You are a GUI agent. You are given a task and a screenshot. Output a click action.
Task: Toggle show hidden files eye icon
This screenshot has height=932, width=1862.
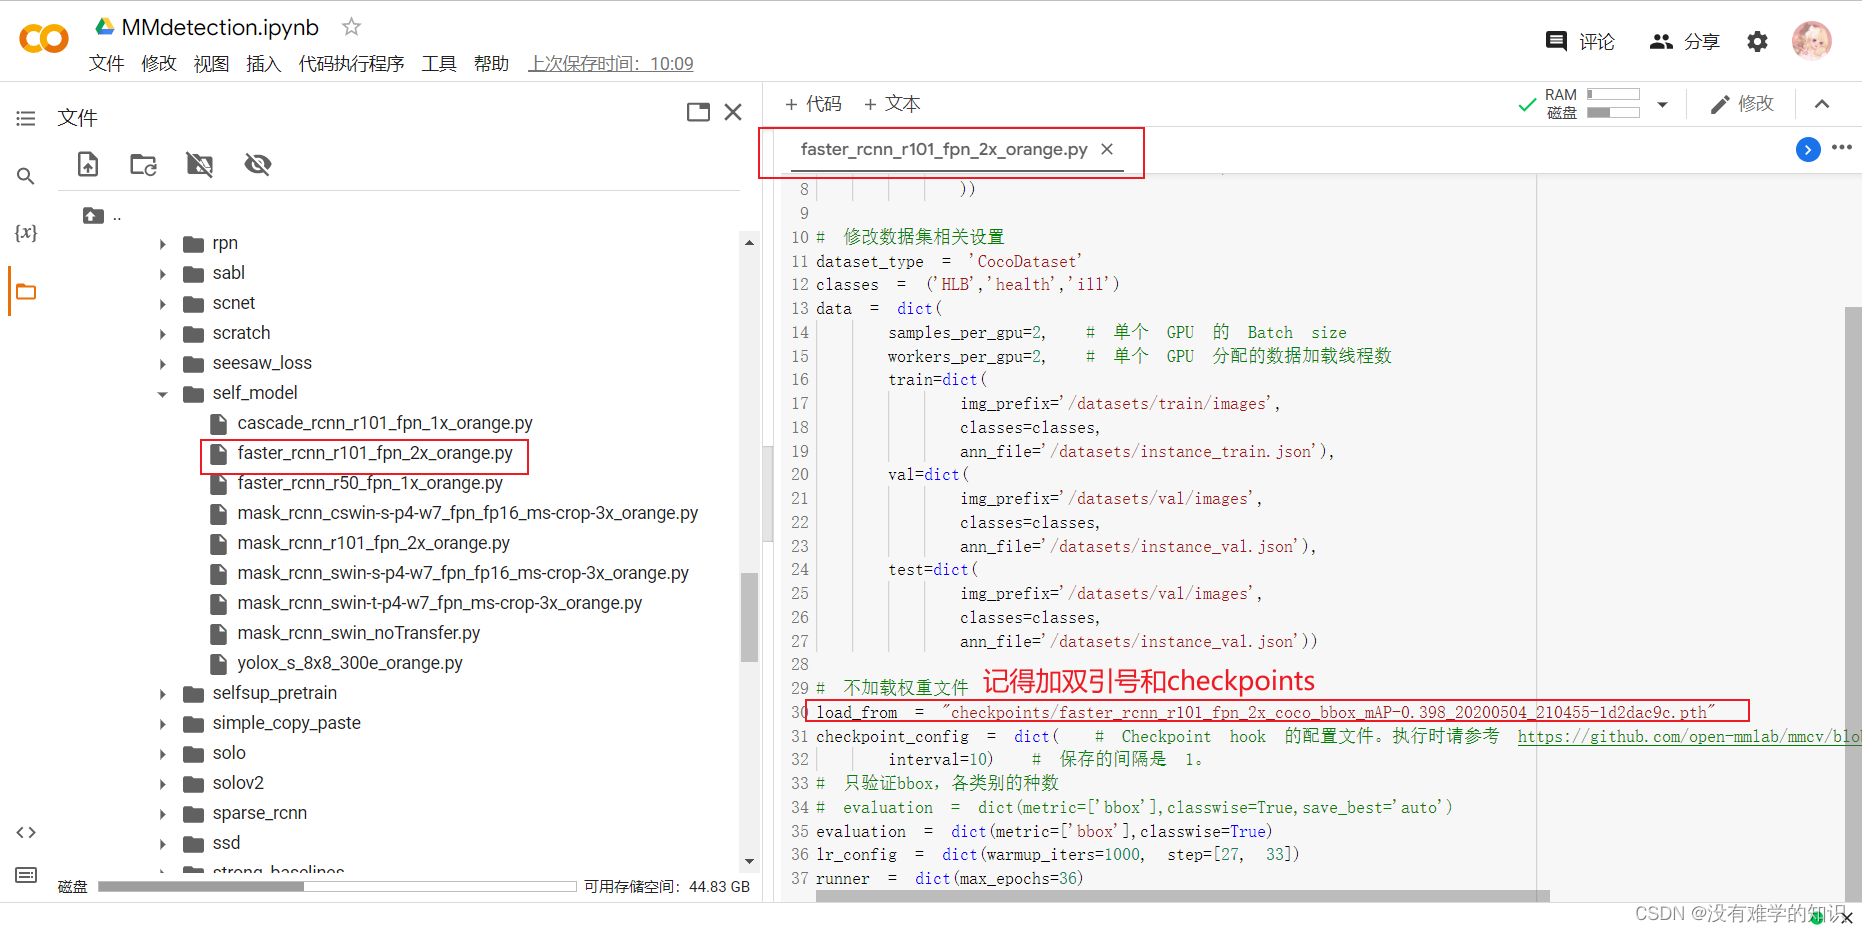[x=258, y=164]
